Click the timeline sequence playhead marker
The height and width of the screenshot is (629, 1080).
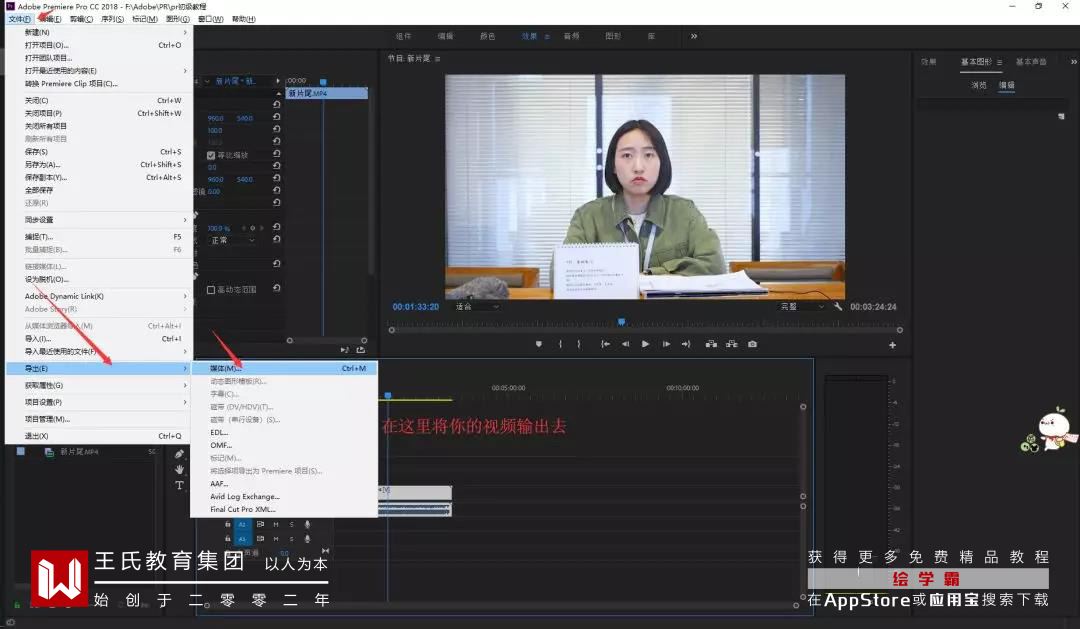(x=388, y=395)
